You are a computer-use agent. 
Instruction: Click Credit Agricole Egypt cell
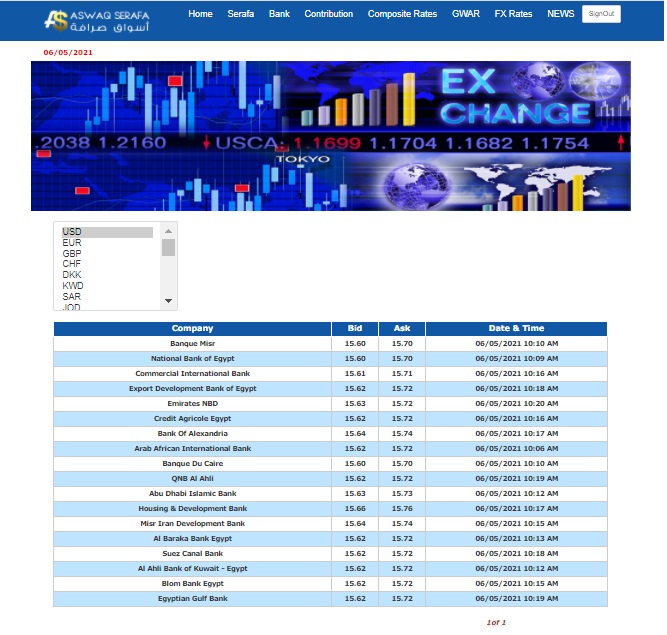coord(192,419)
